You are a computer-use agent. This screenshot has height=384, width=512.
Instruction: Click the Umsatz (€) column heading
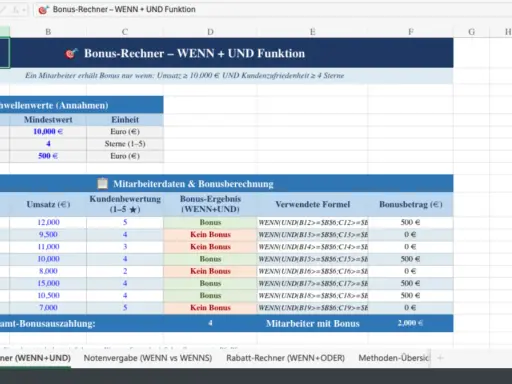pos(48,204)
